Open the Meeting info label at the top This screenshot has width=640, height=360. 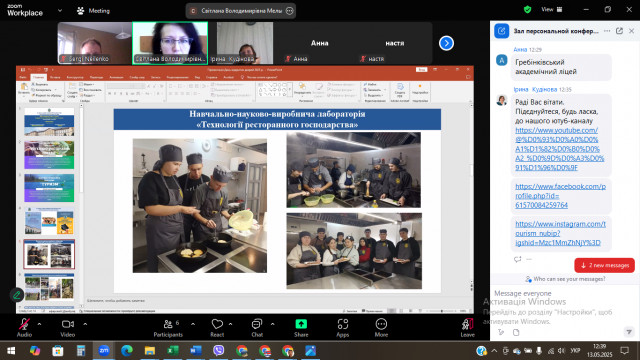[94, 11]
